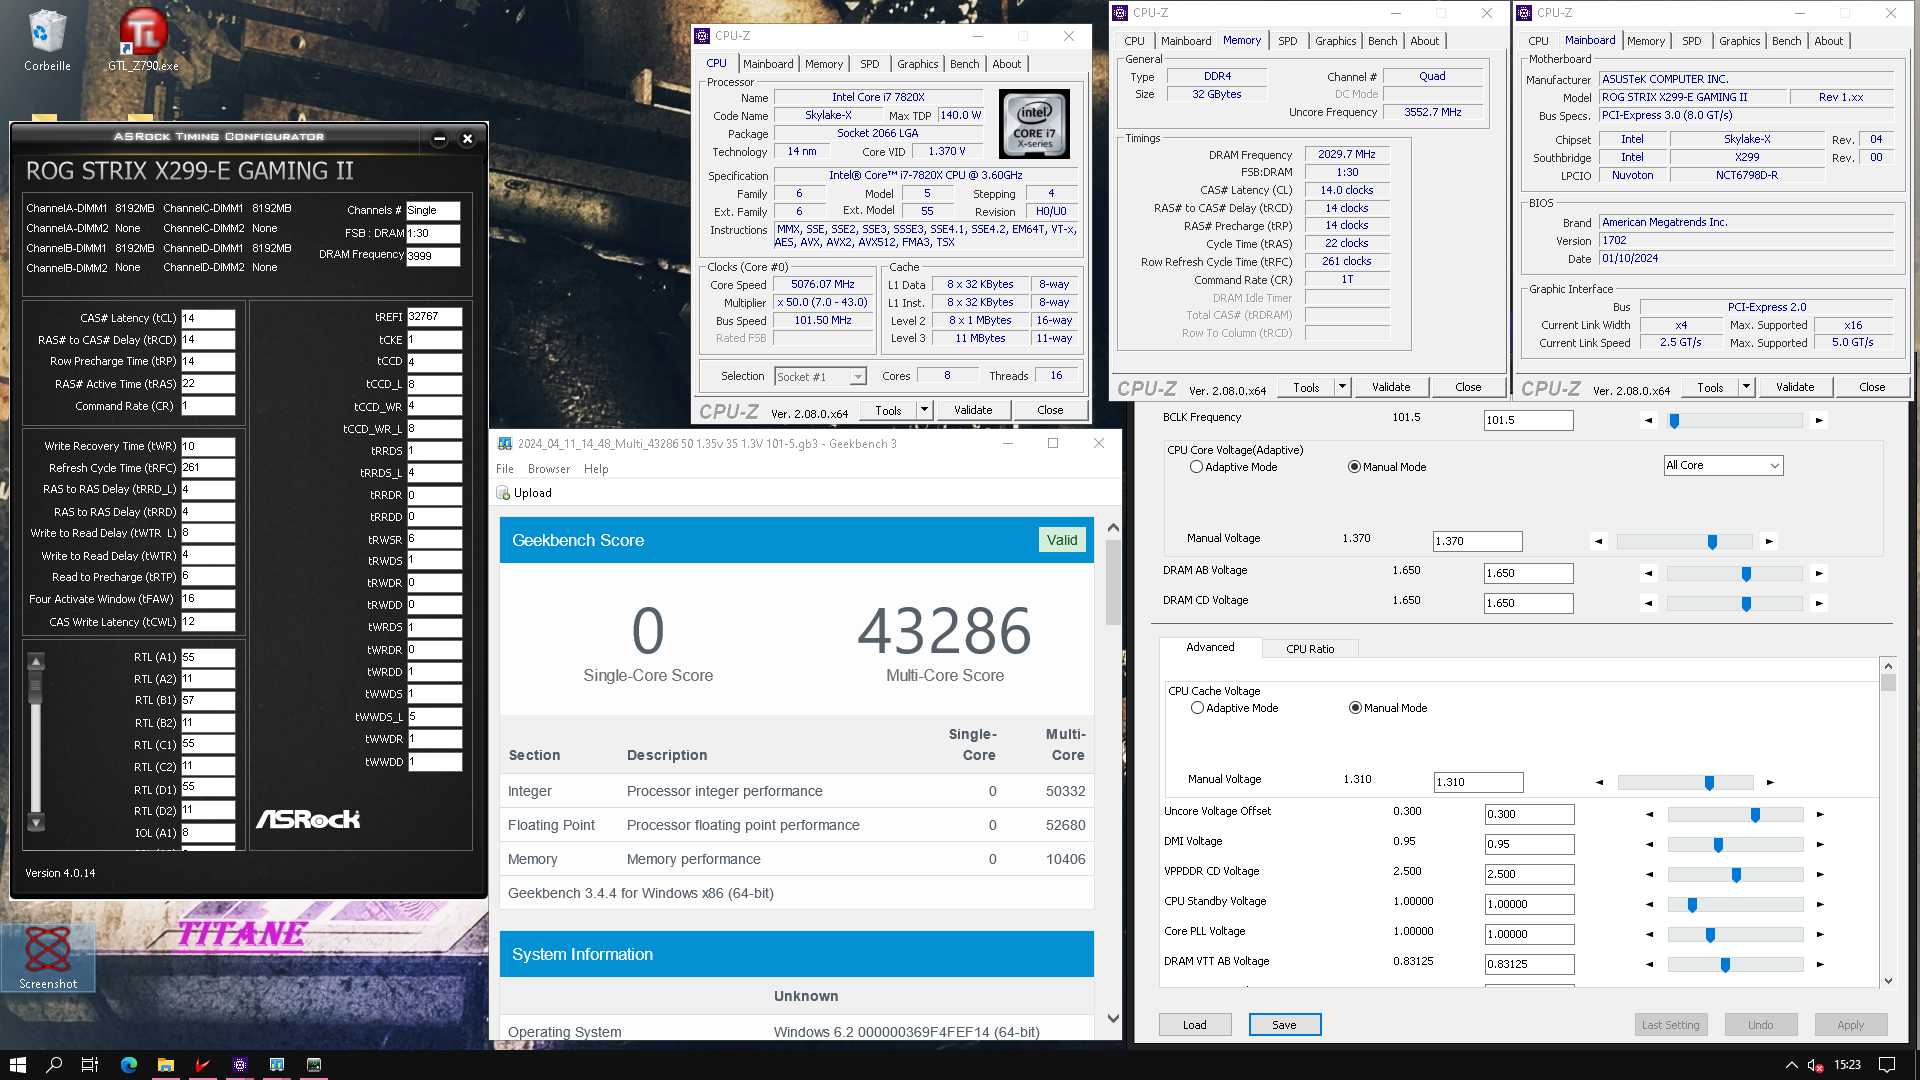
Task: Open the Geekbench Browser menu
Action: click(549, 469)
